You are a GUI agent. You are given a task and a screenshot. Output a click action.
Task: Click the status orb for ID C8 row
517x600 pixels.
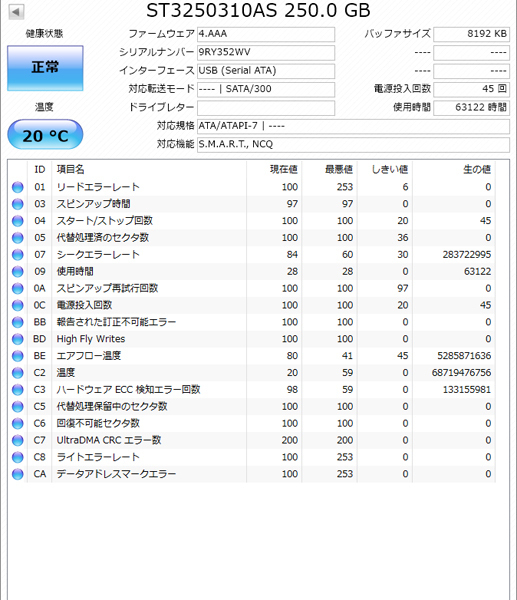pos(18,457)
